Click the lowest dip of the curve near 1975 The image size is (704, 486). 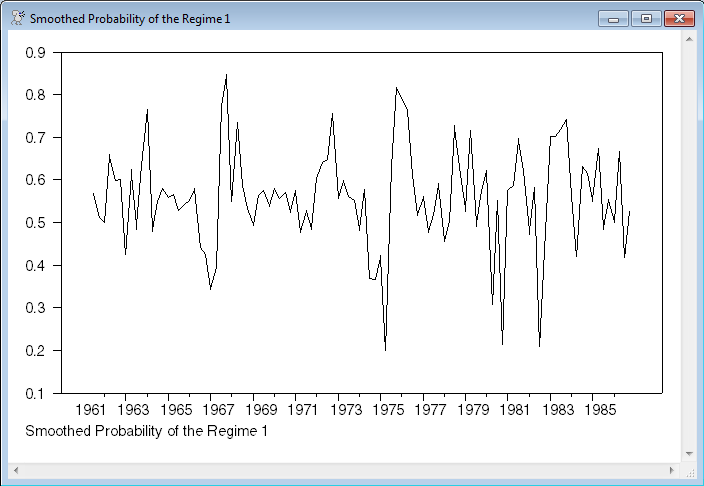click(385, 350)
